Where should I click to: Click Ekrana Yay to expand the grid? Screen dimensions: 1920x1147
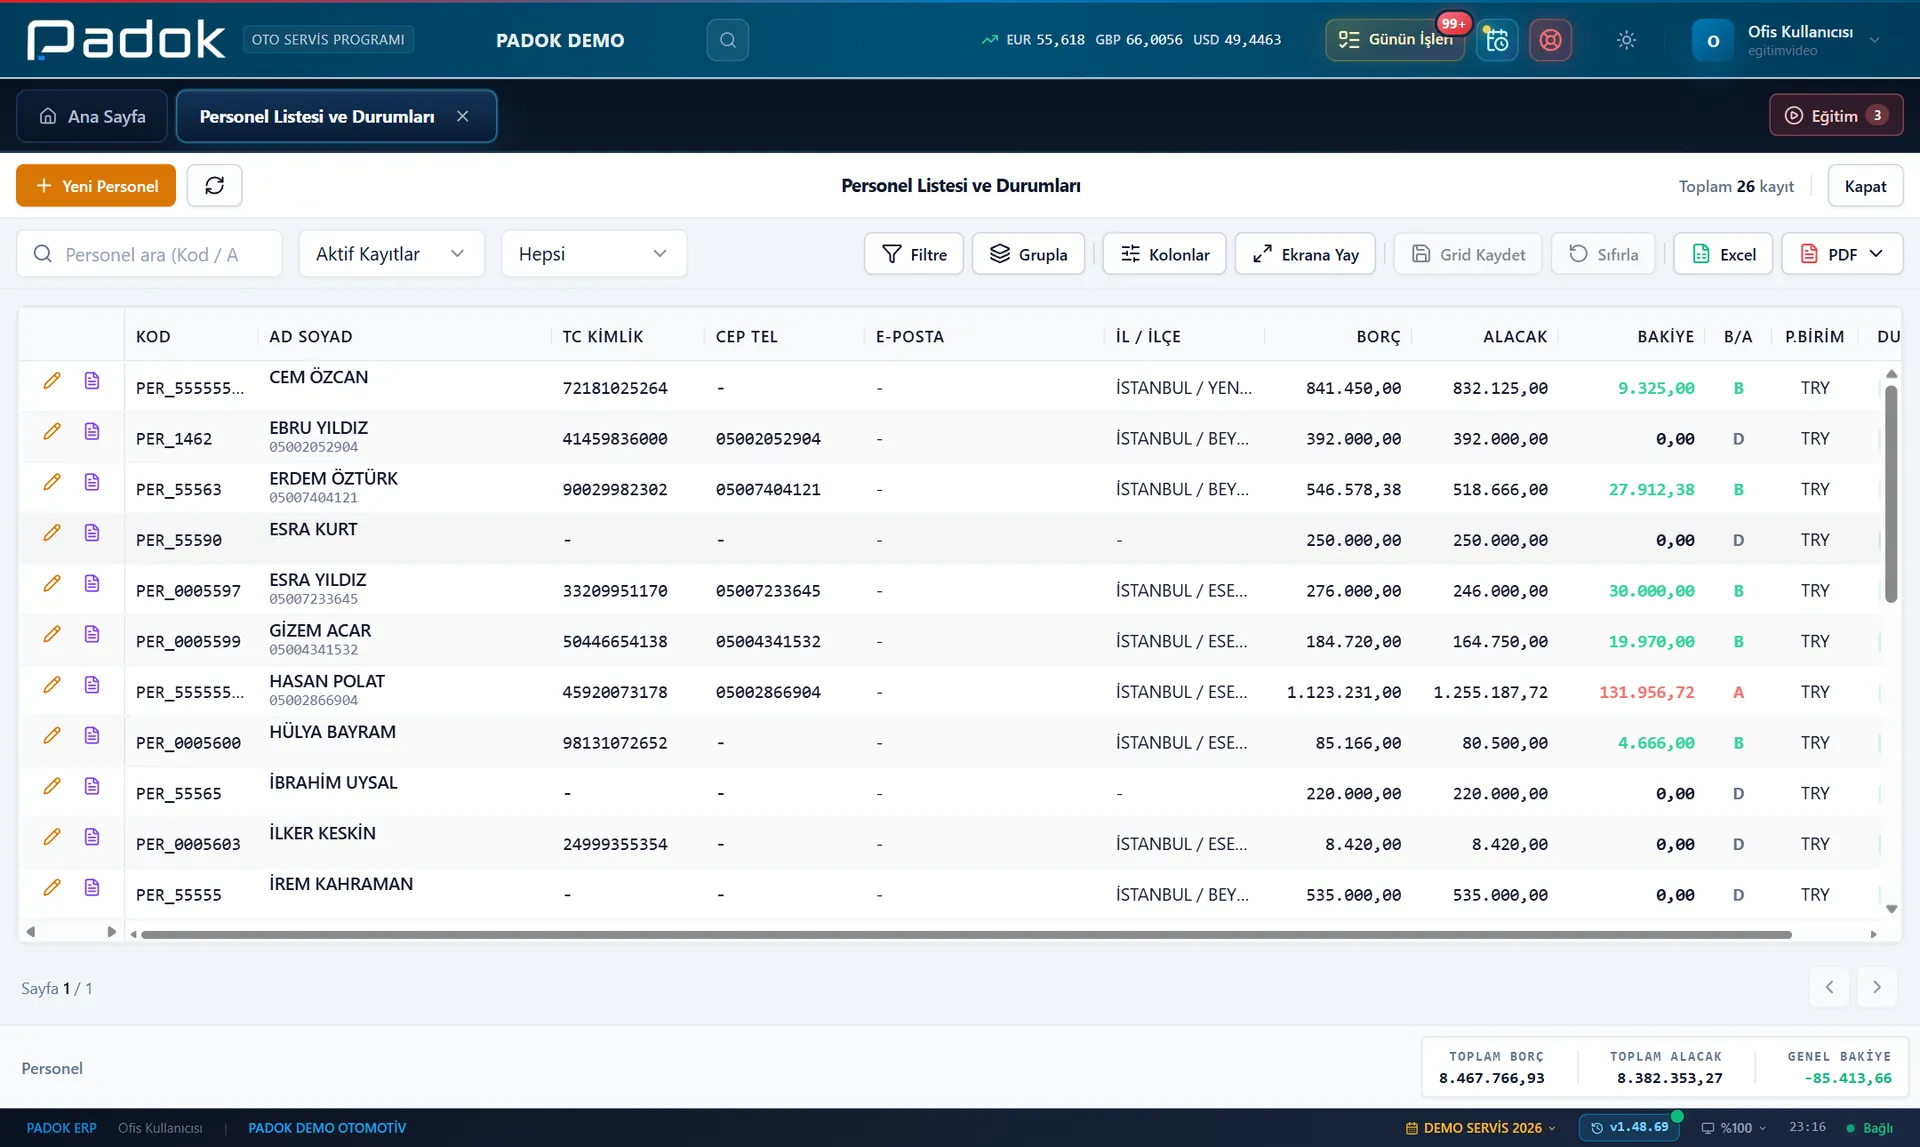[1305, 254]
